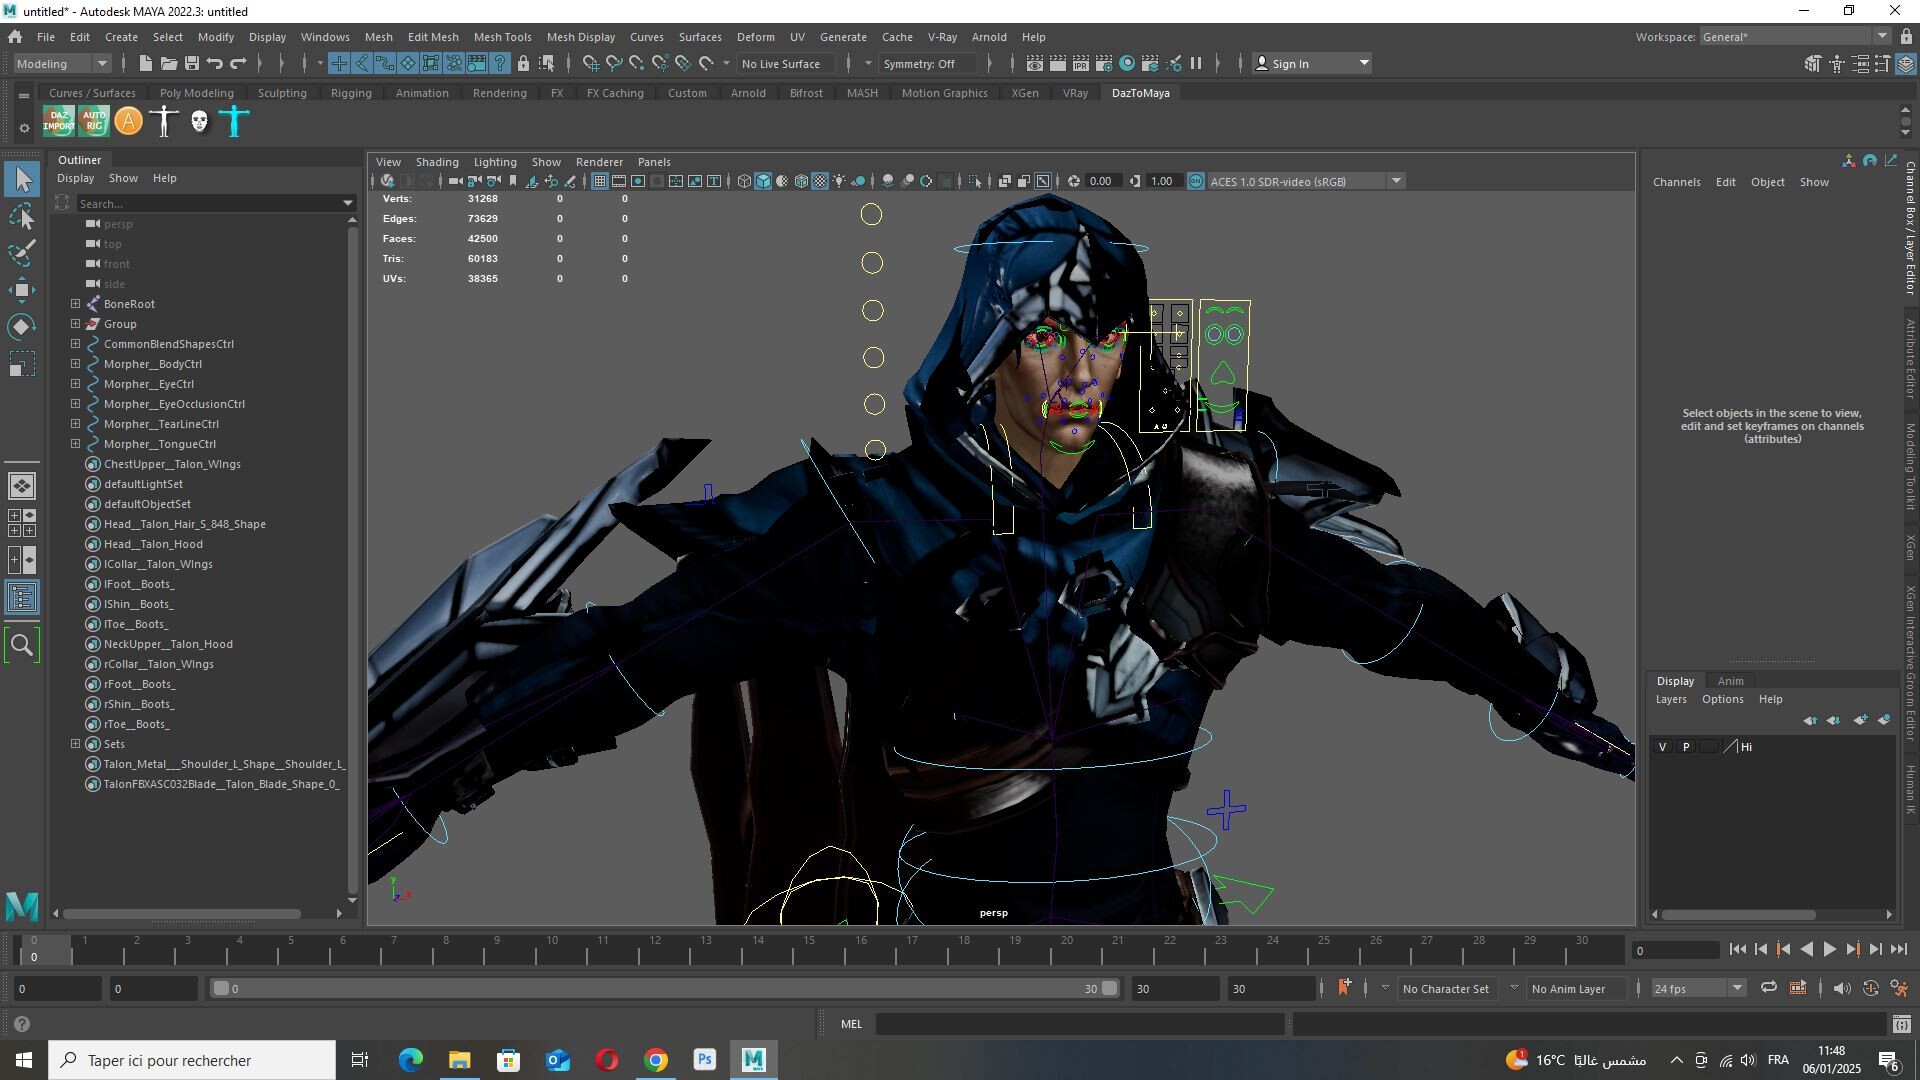This screenshot has width=1920, height=1080.
Task: Click the Outliner horizontal scrollbar
Action: tap(180, 914)
